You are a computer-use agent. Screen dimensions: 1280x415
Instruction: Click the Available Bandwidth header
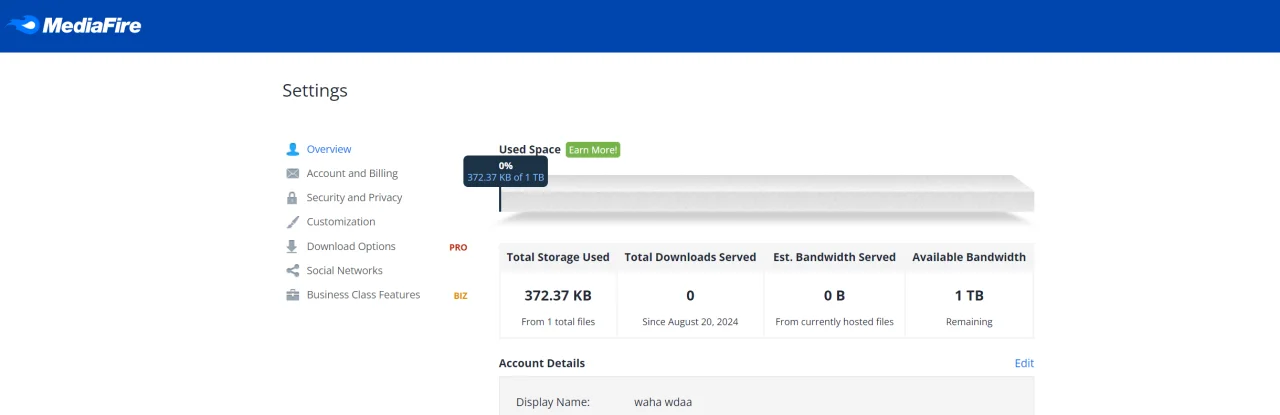969,257
